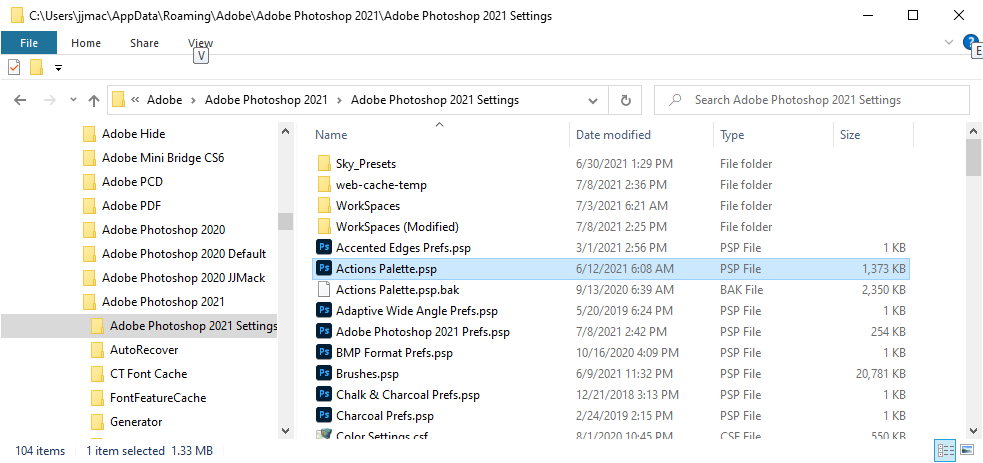Expand the address bar history dropdown
Image resolution: width=983 pixels, height=463 pixels.
point(593,100)
